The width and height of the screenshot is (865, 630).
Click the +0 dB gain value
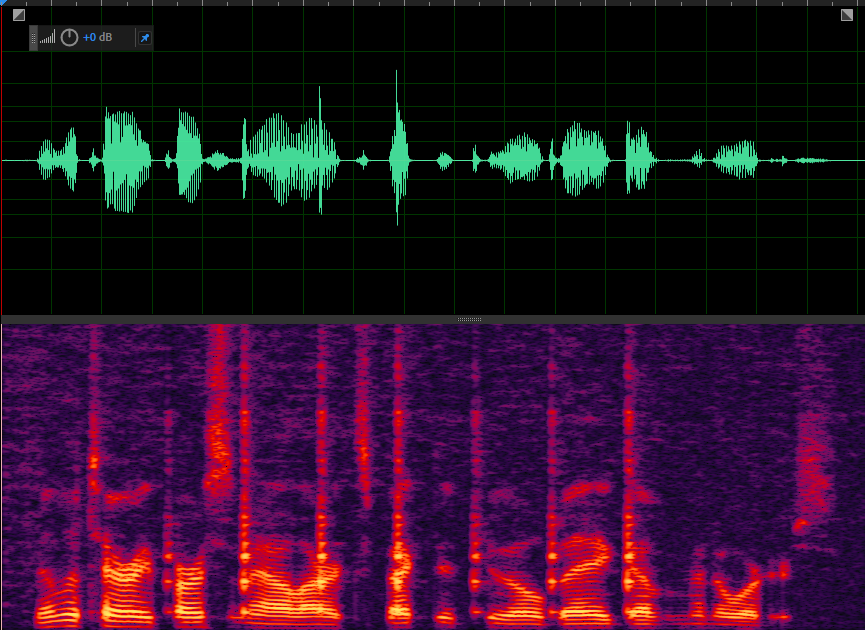[98, 38]
